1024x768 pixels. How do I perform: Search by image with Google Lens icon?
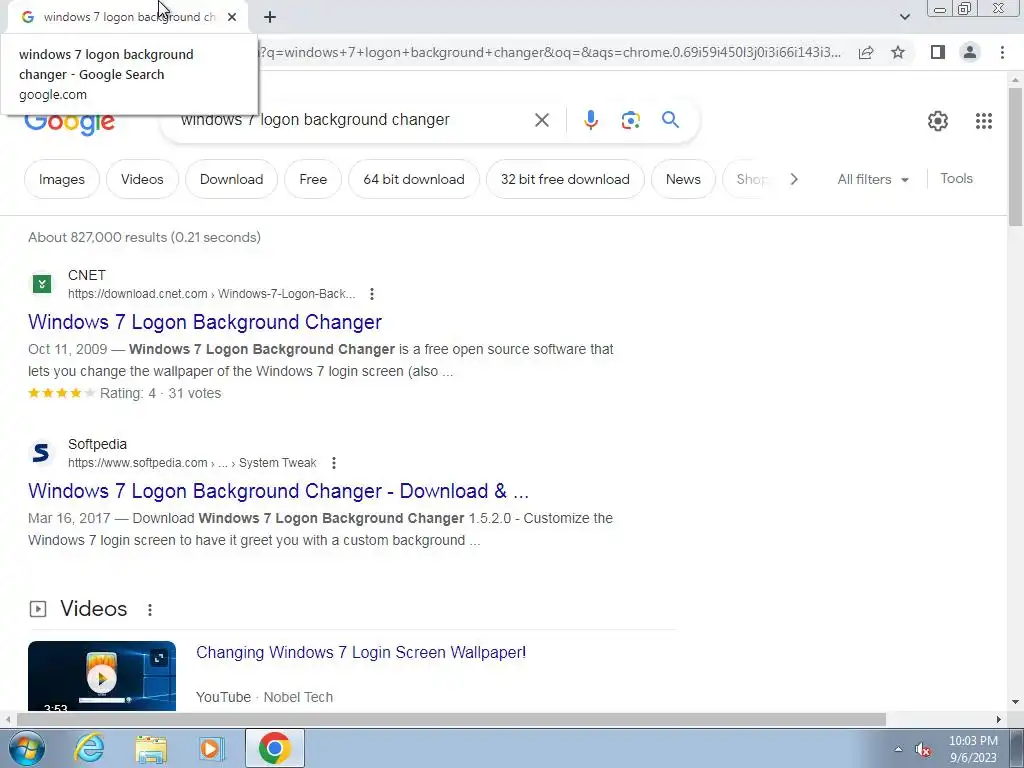coord(630,120)
